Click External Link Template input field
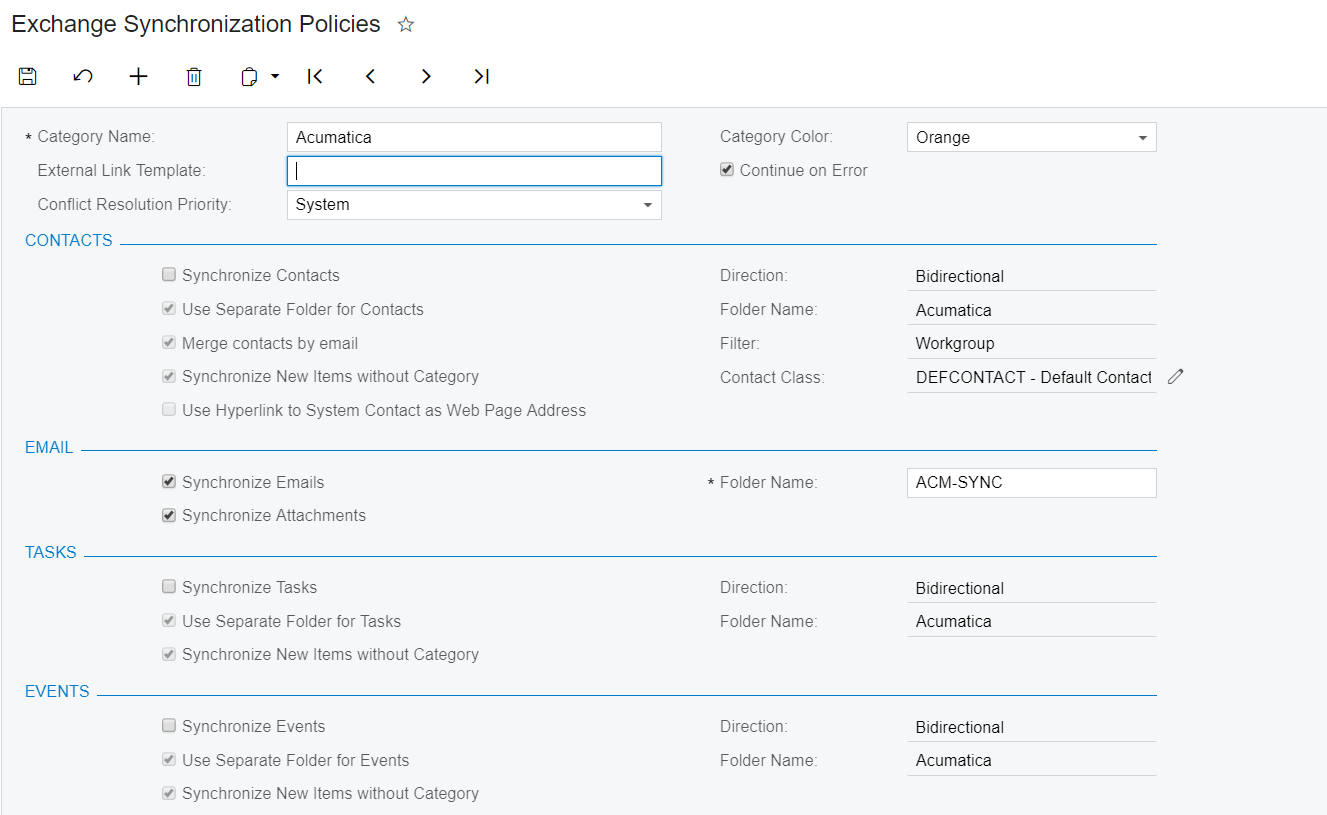1327x815 pixels. tap(474, 171)
